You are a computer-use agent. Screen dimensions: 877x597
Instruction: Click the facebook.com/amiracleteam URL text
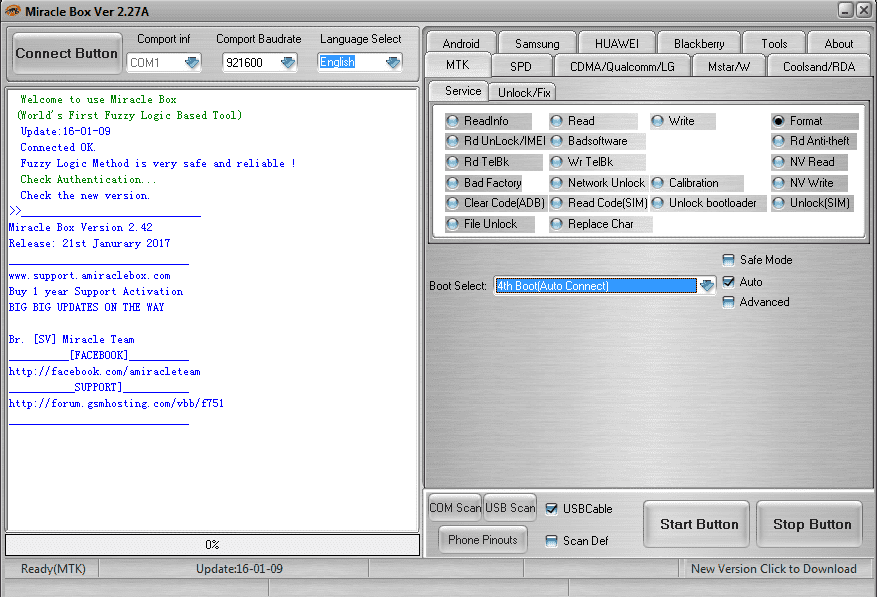[x=105, y=372]
